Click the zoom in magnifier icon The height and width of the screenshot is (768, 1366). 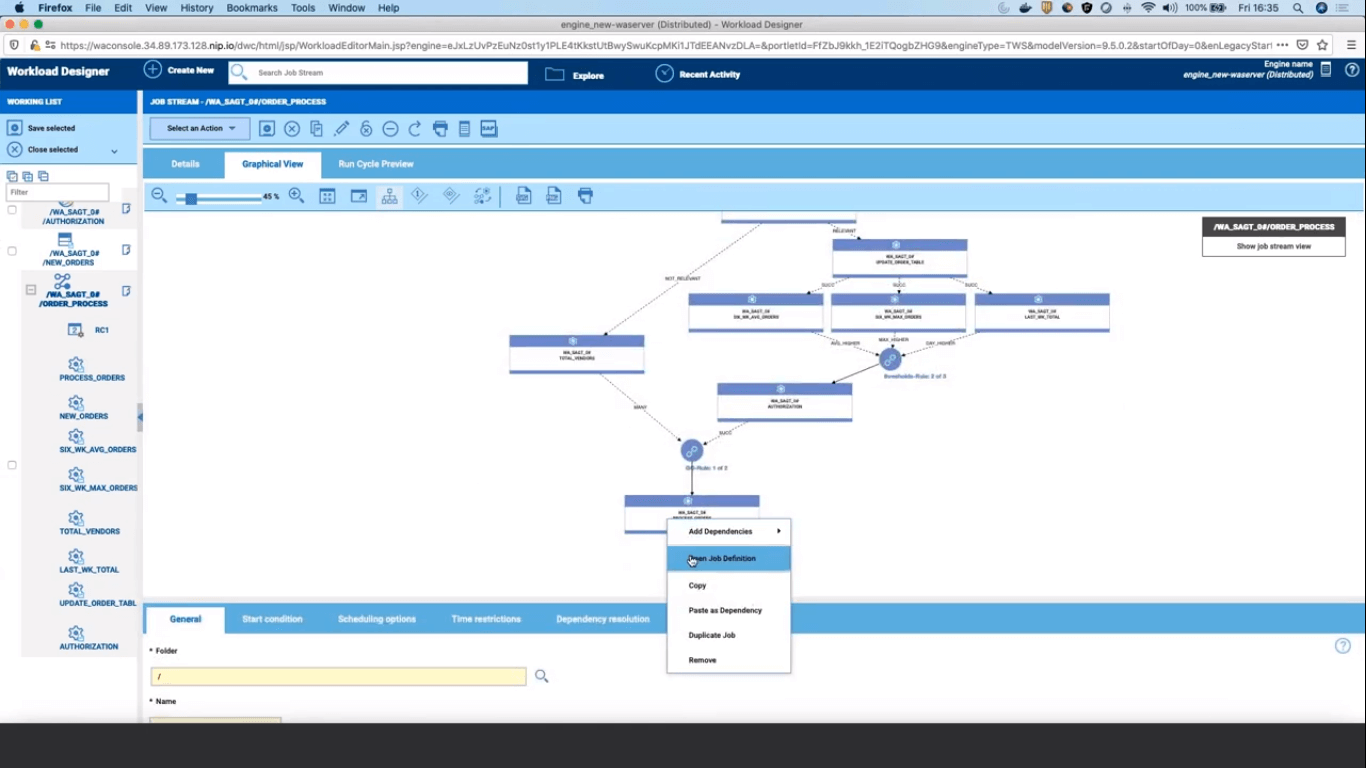[x=296, y=195]
